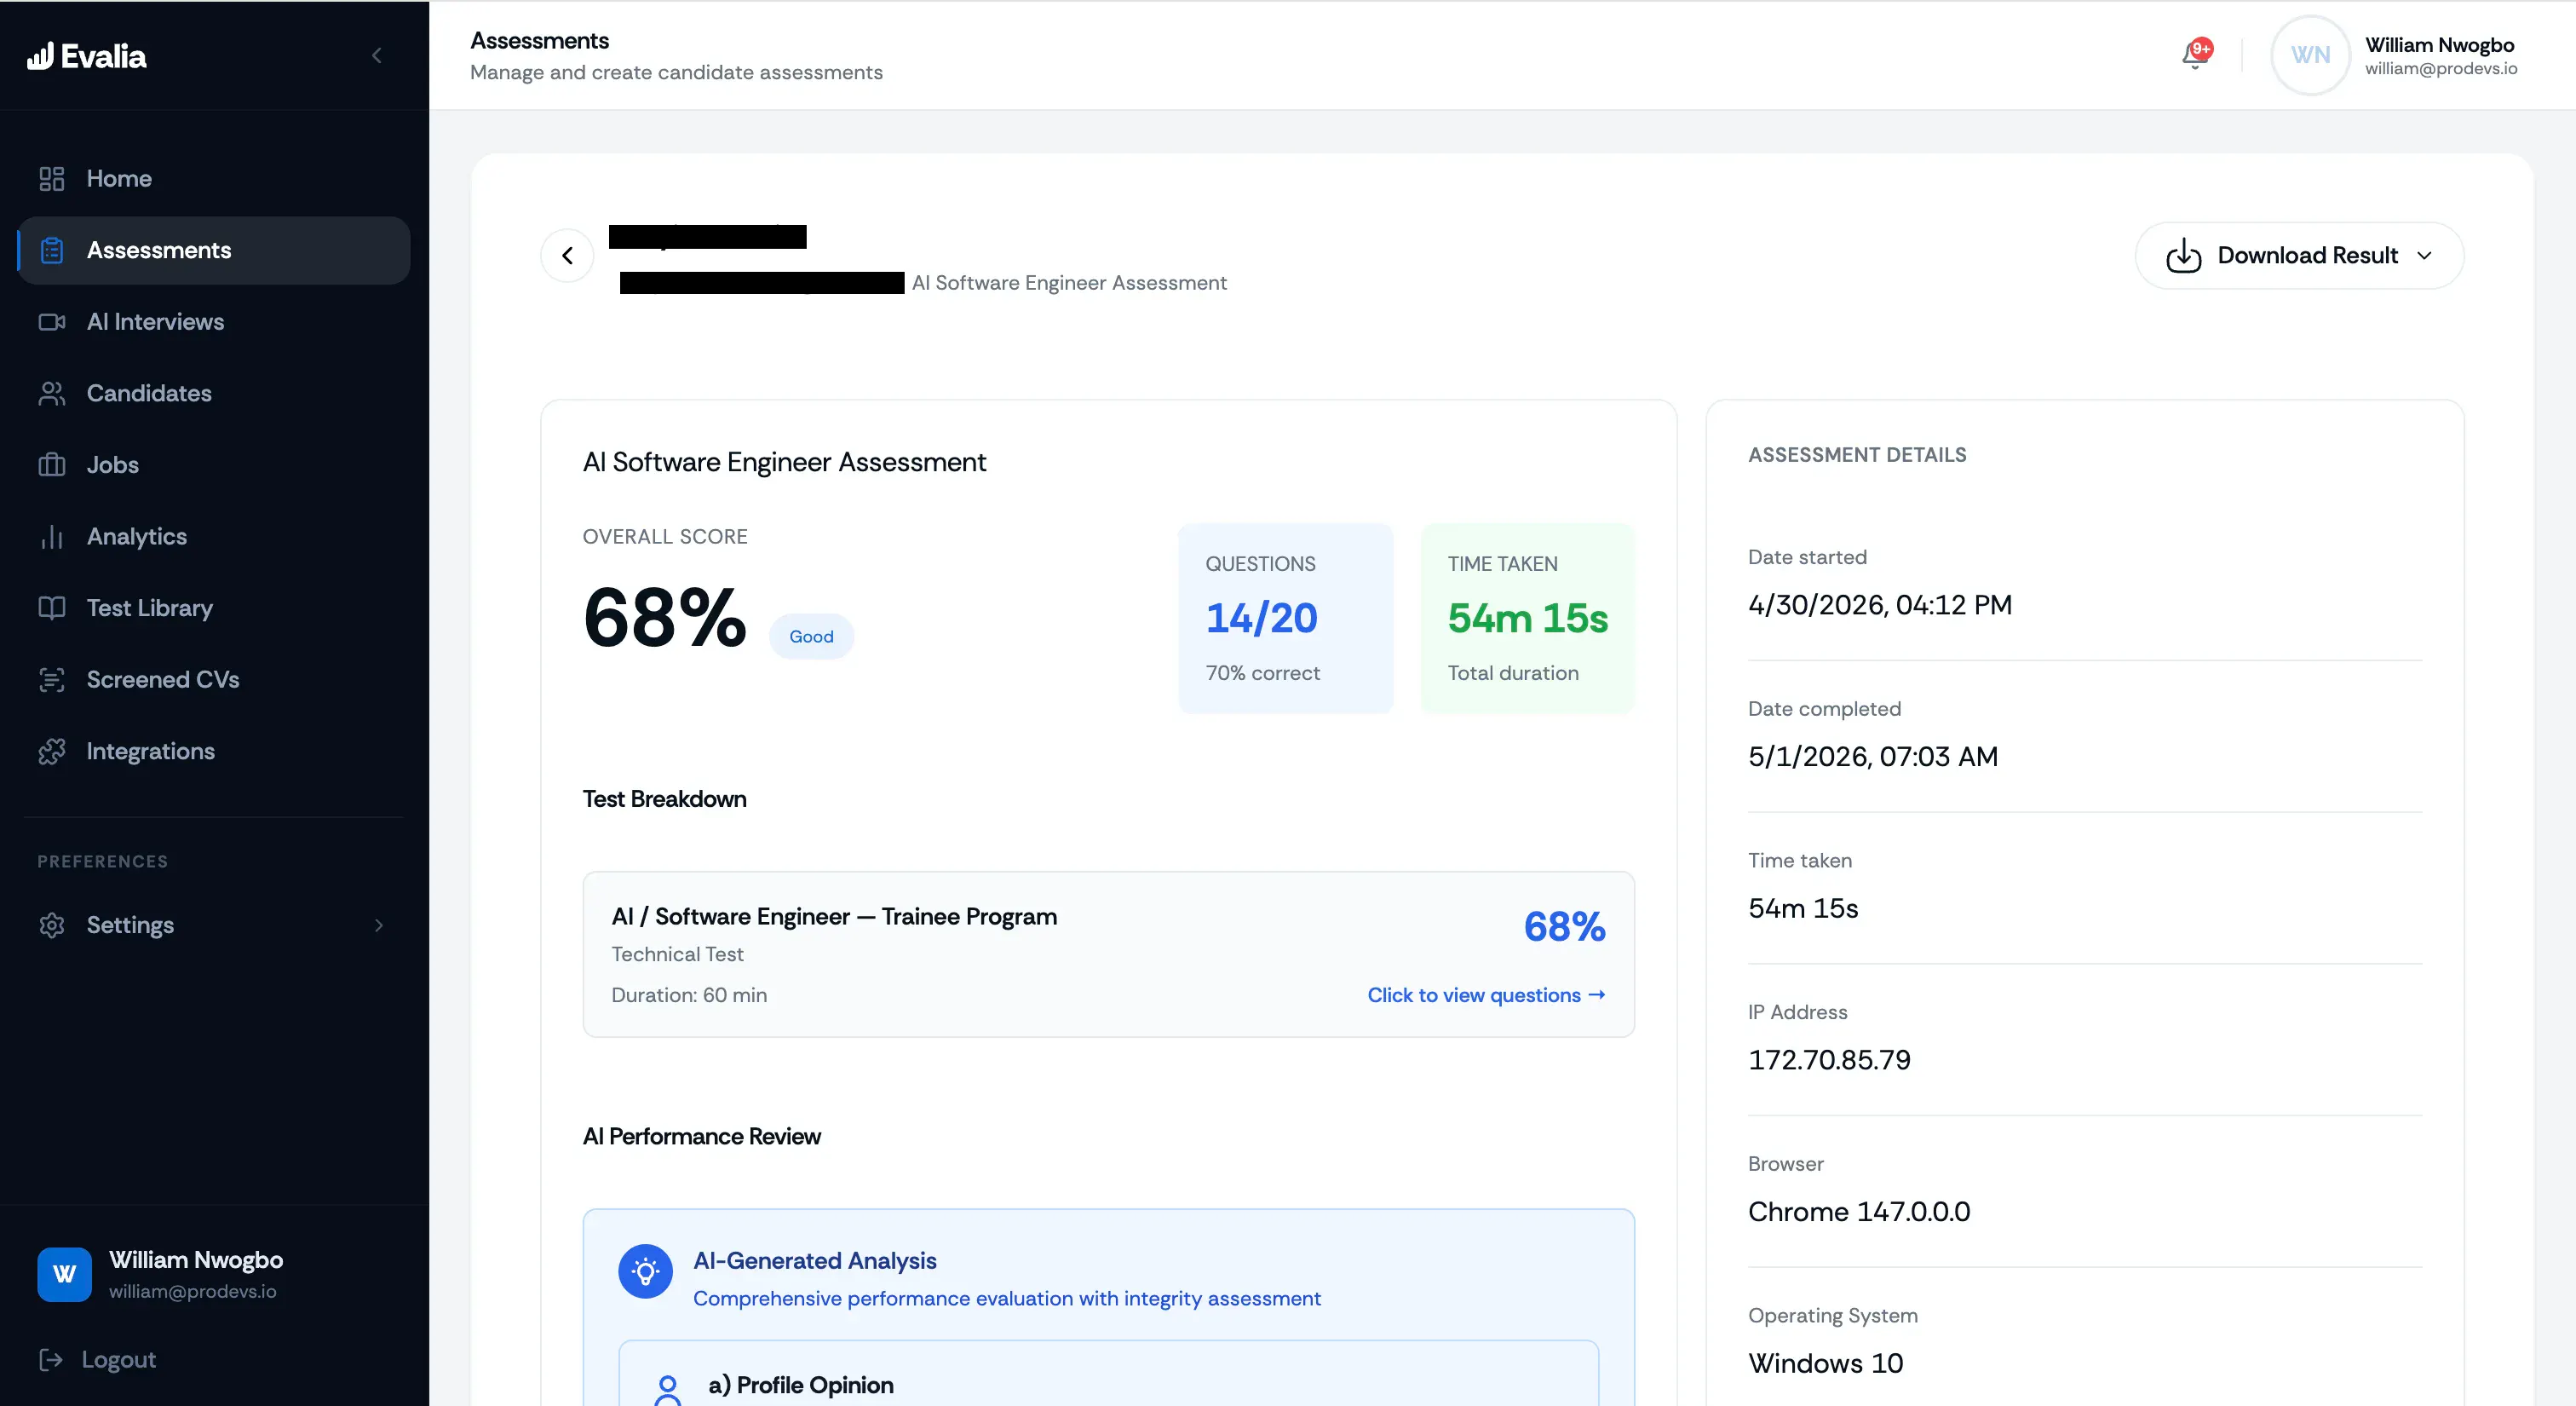2576x1406 pixels.
Task: Open Screened CVs page
Action: coord(214,680)
